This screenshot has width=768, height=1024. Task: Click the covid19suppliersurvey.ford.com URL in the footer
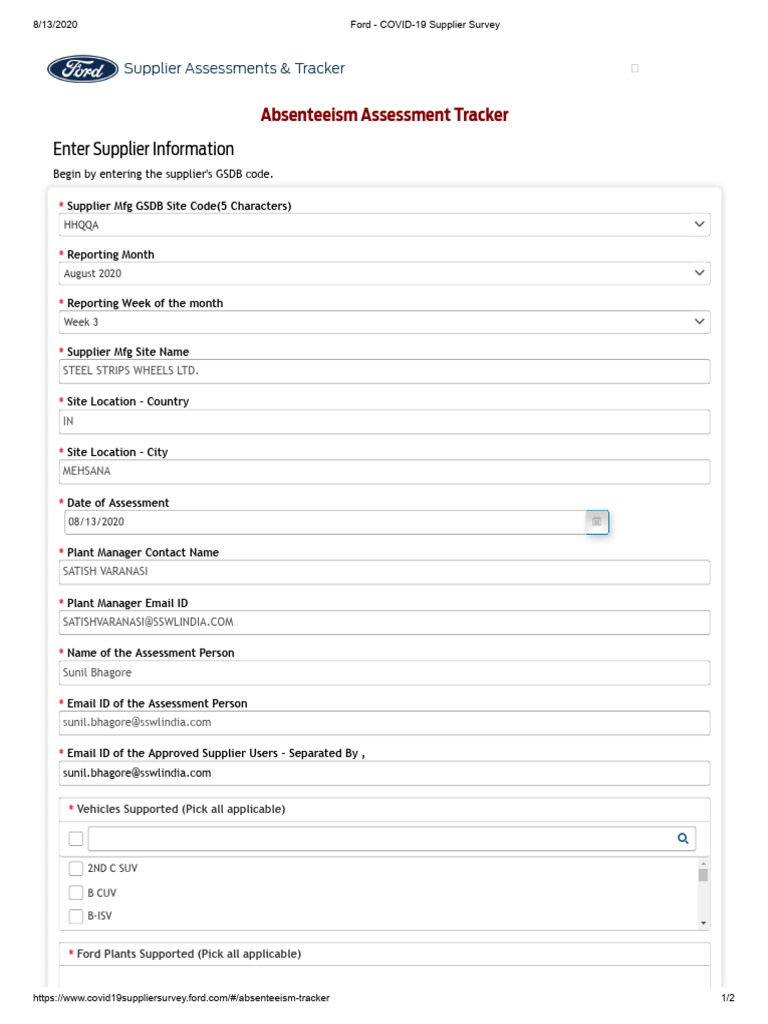click(181, 998)
